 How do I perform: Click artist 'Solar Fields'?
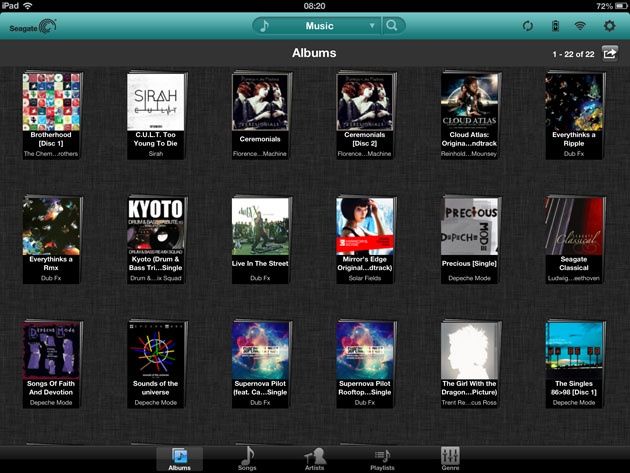click(x=364, y=278)
